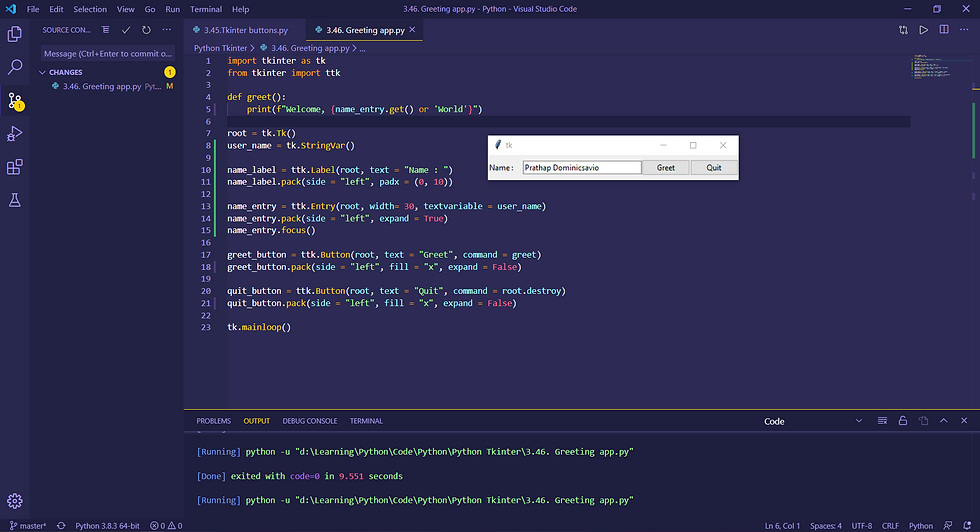Switch to the TERMINAL panel tab

coord(366,421)
